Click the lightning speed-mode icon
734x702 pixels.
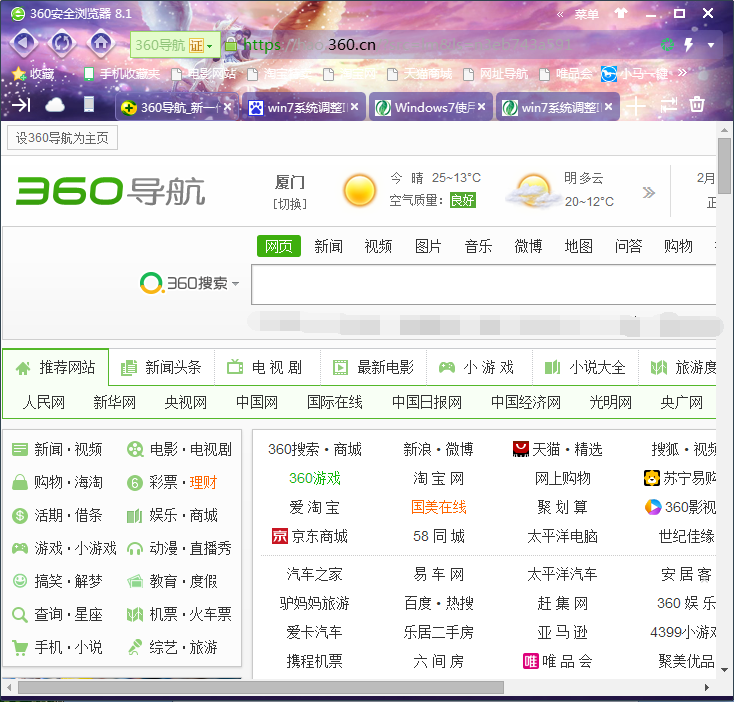point(689,45)
